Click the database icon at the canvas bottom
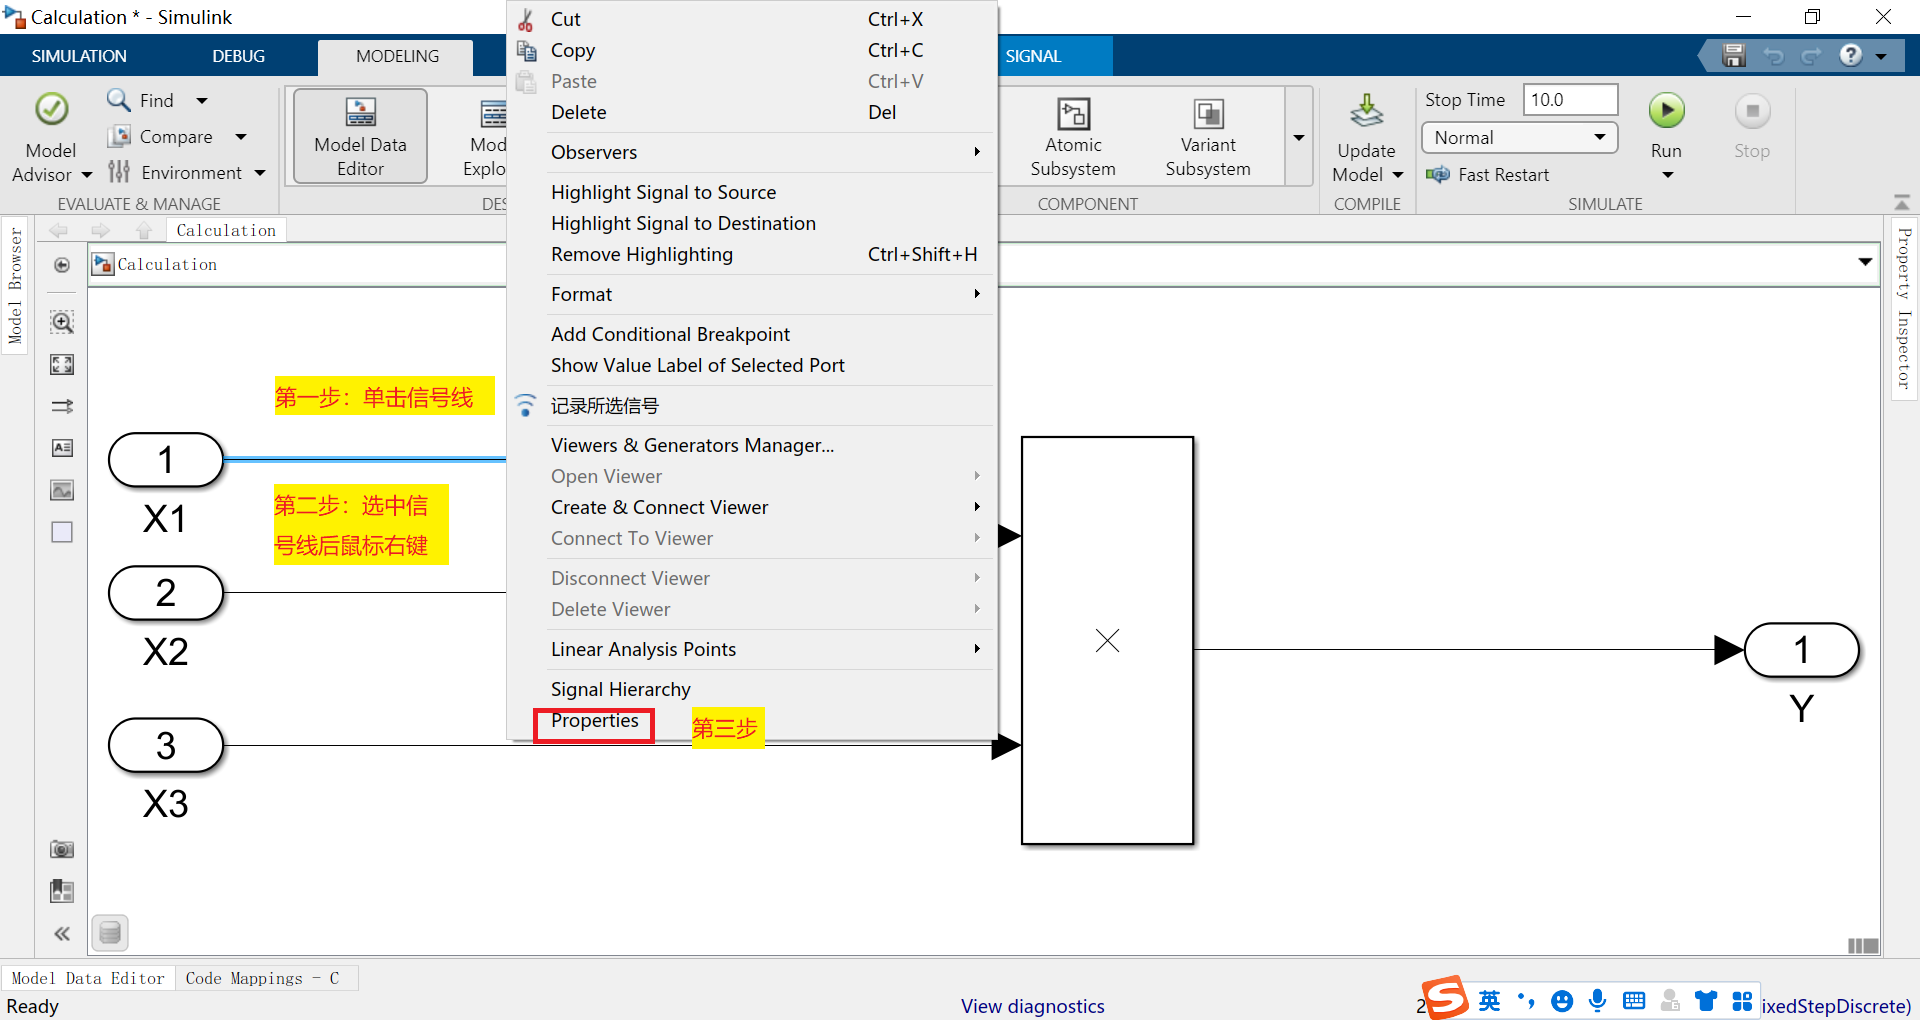This screenshot has height=1020, width=1920. [110, 933]
